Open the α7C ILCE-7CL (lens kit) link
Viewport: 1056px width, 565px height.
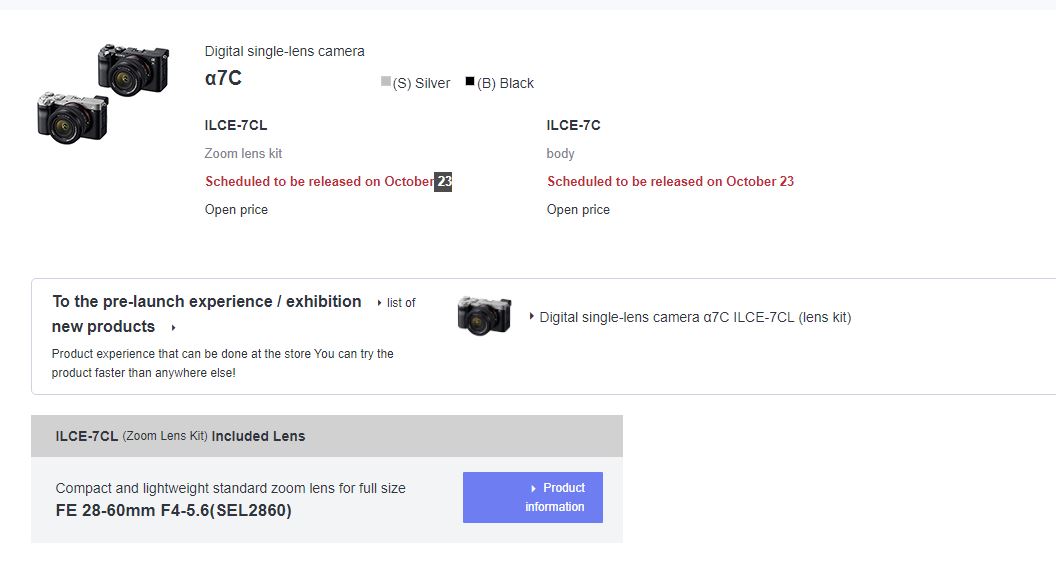695,317
